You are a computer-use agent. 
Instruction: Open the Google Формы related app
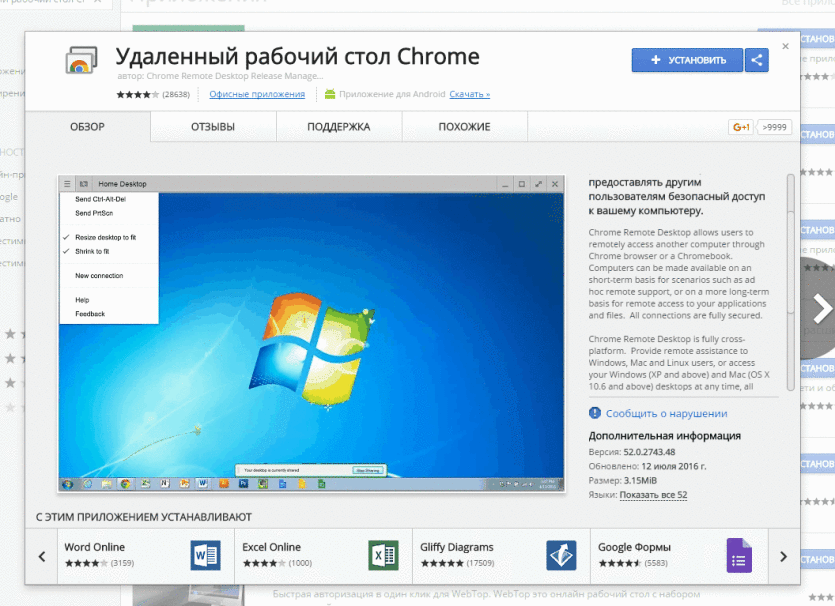[679, 556]
